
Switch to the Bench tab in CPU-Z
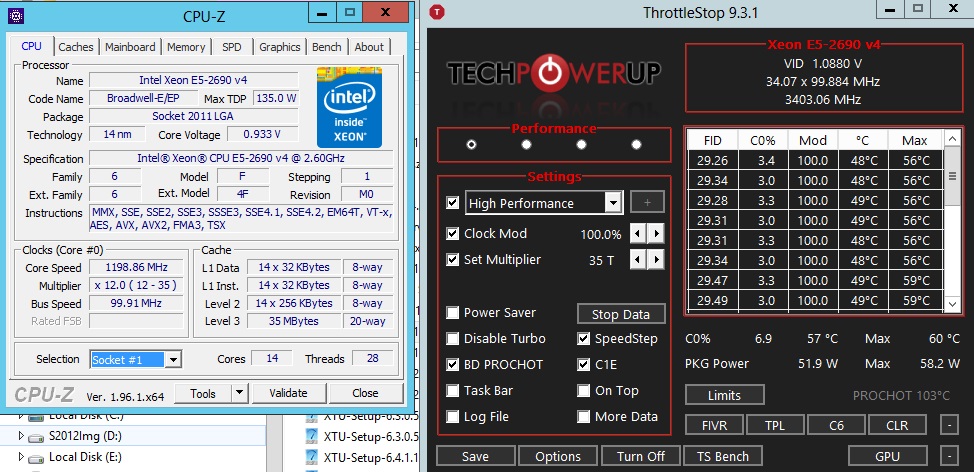[x=327, y=47]
